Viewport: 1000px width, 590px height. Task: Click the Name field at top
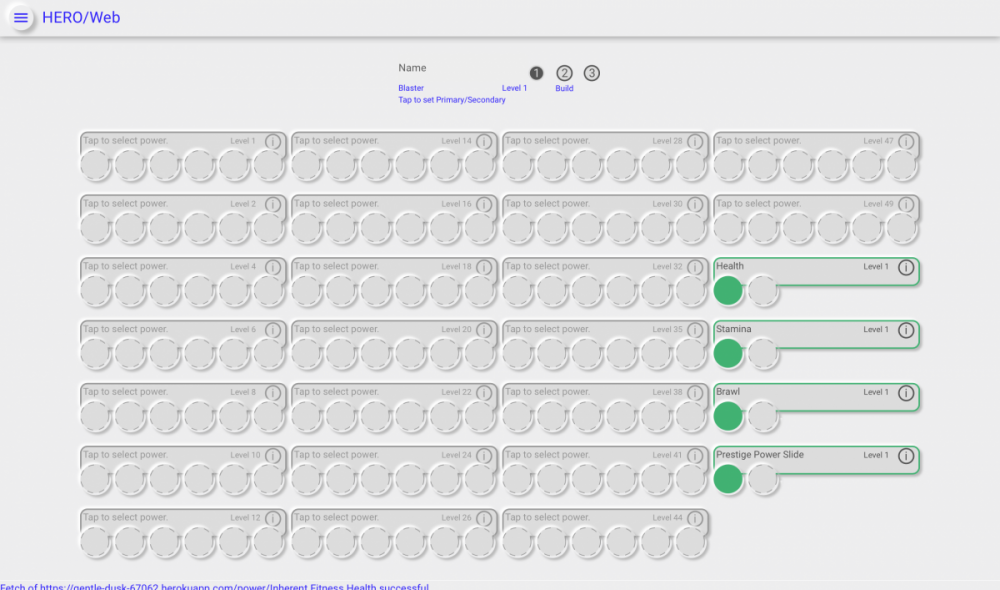tap(412, 68)
